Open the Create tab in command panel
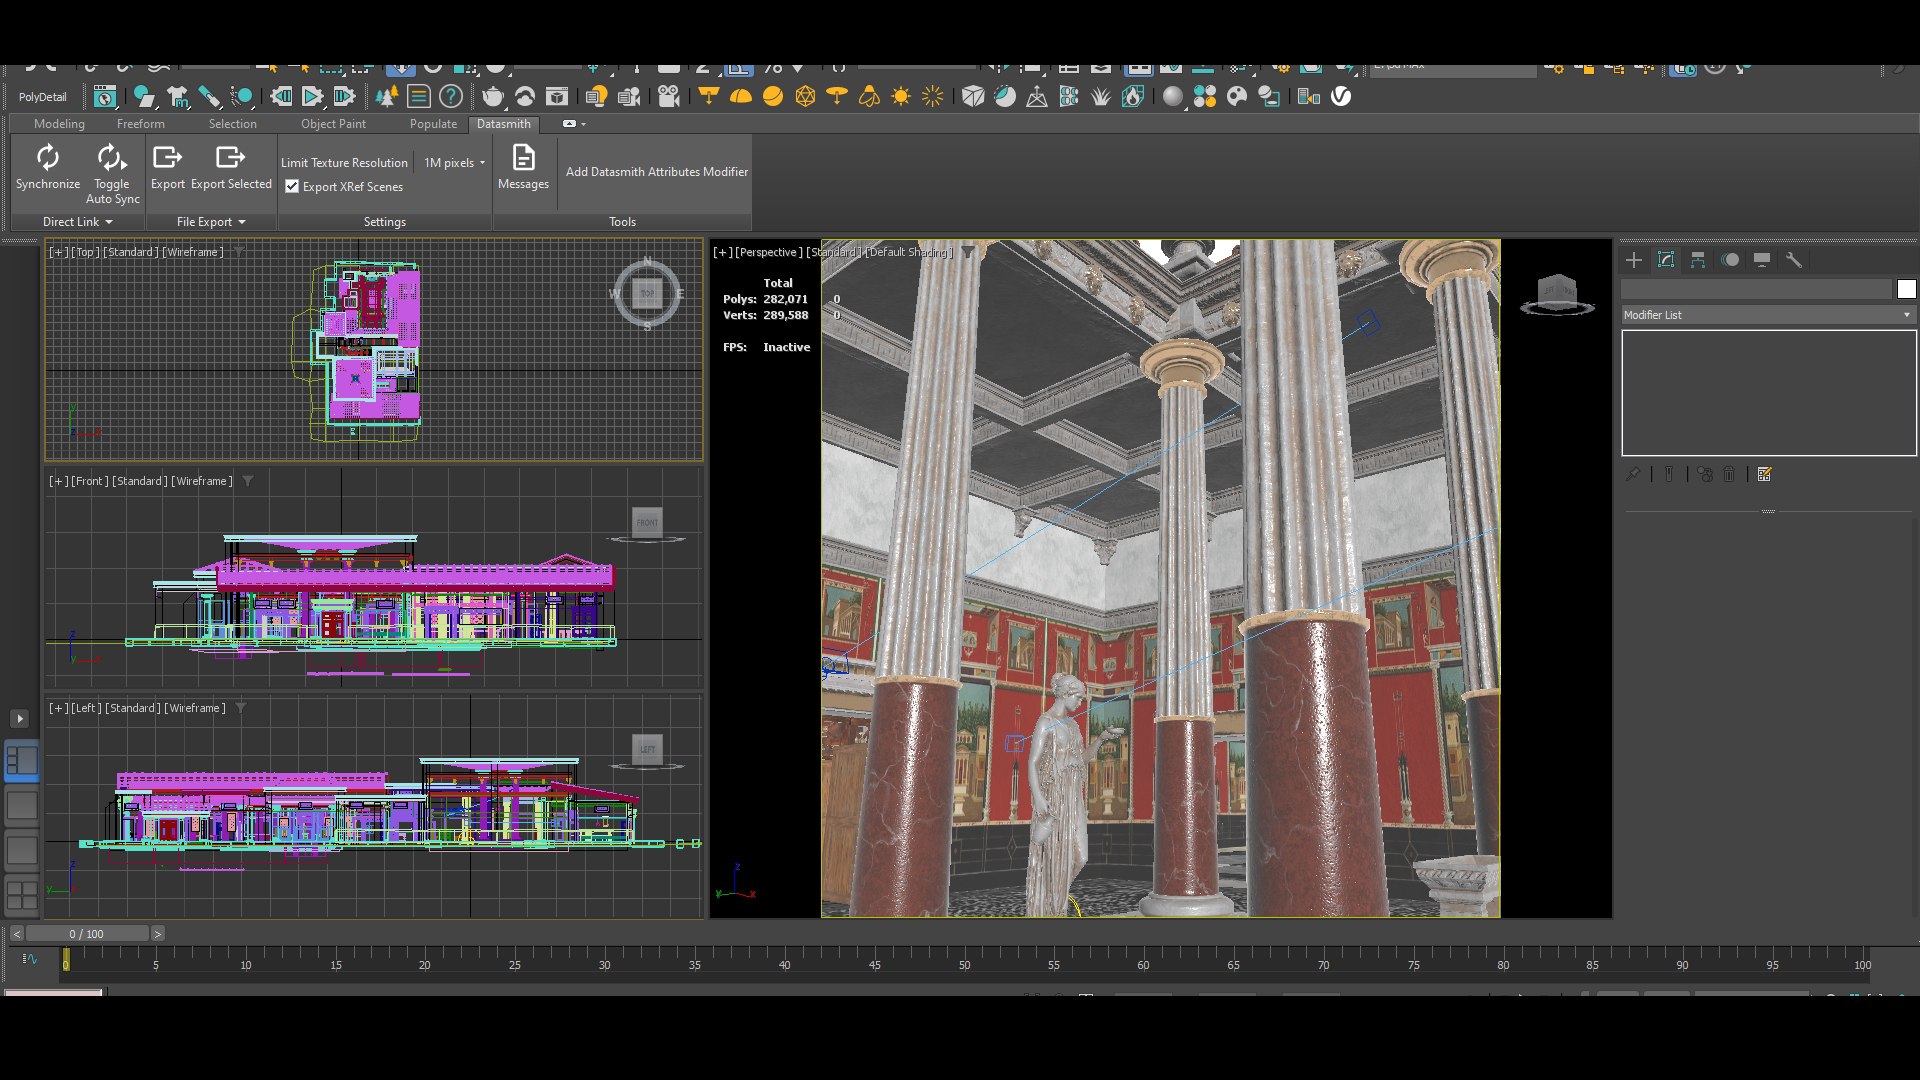Viewport: 1920px width, 1080px height. (1634, 260)
